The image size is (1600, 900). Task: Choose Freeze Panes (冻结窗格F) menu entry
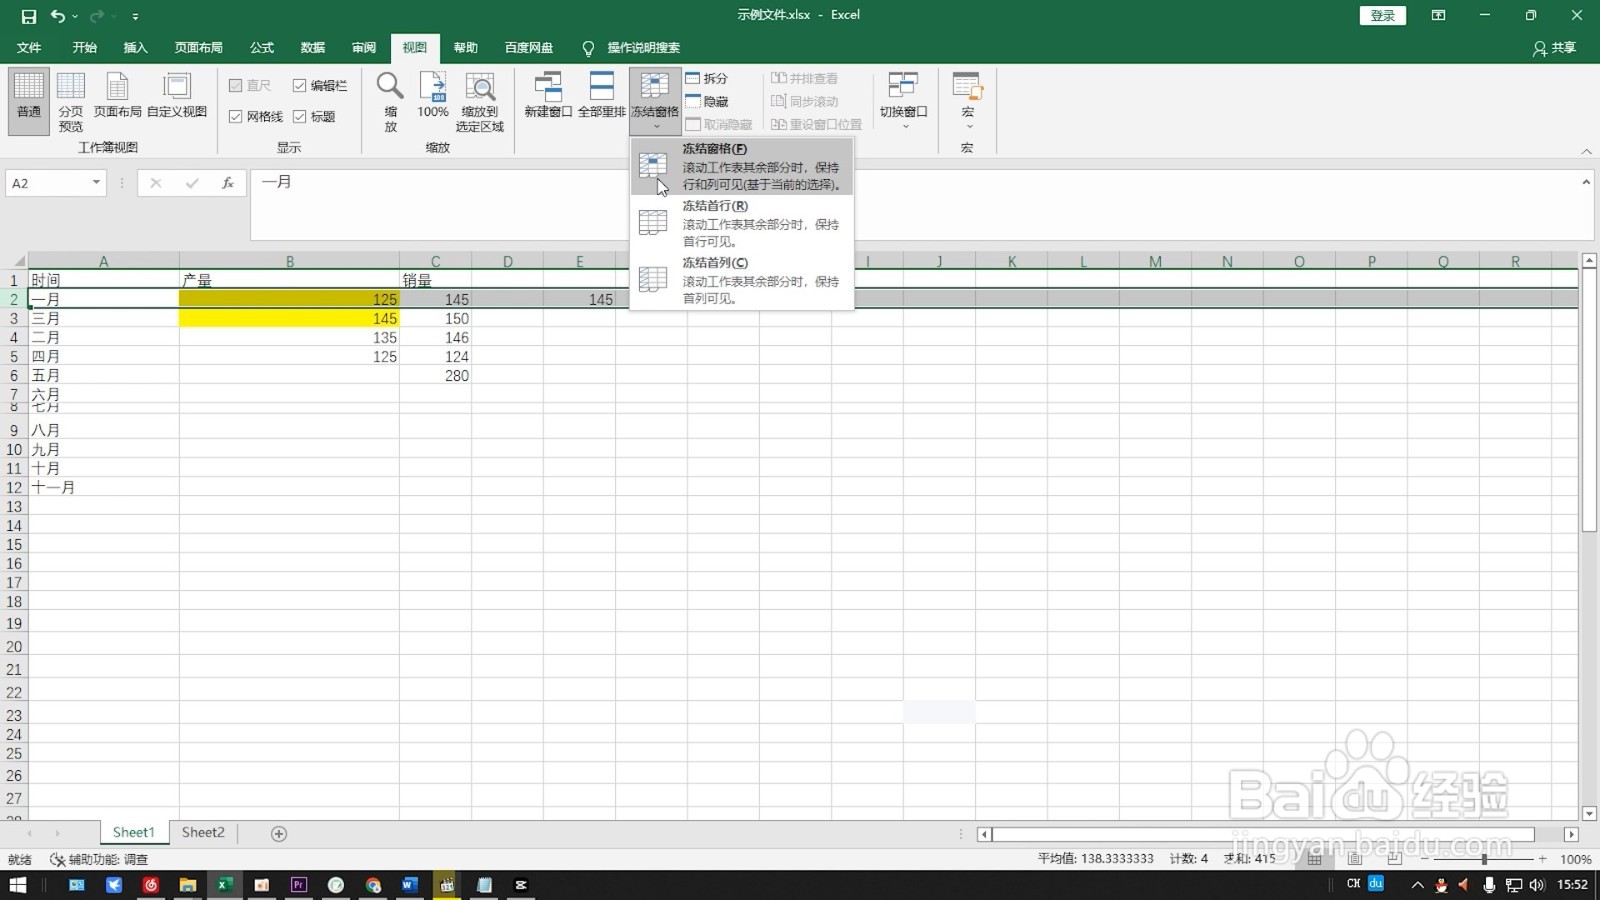(x=742, y=166)
